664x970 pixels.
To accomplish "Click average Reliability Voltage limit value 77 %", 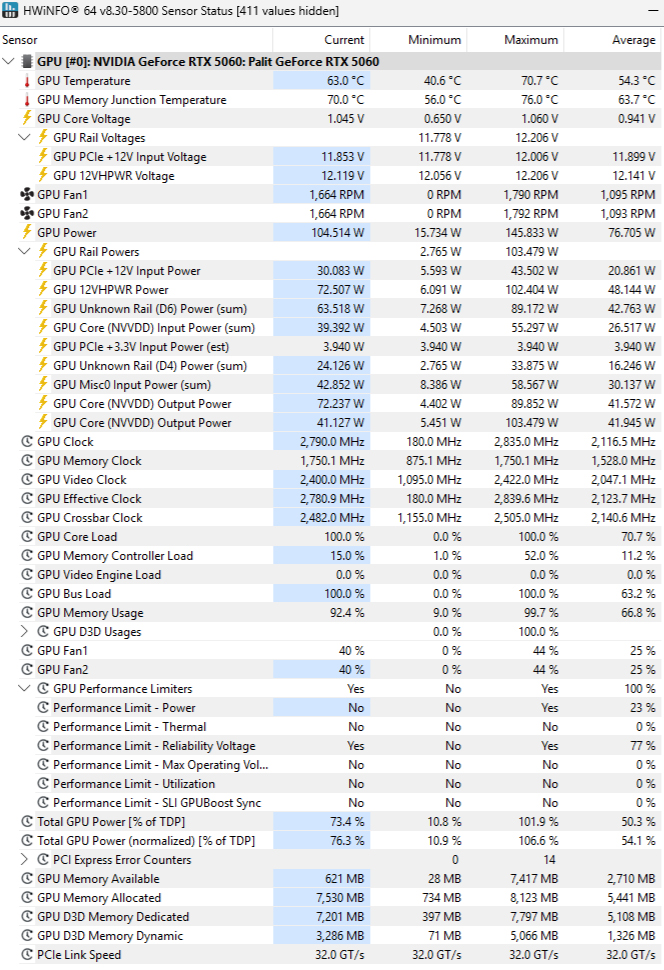I will (x=643, y=745).
